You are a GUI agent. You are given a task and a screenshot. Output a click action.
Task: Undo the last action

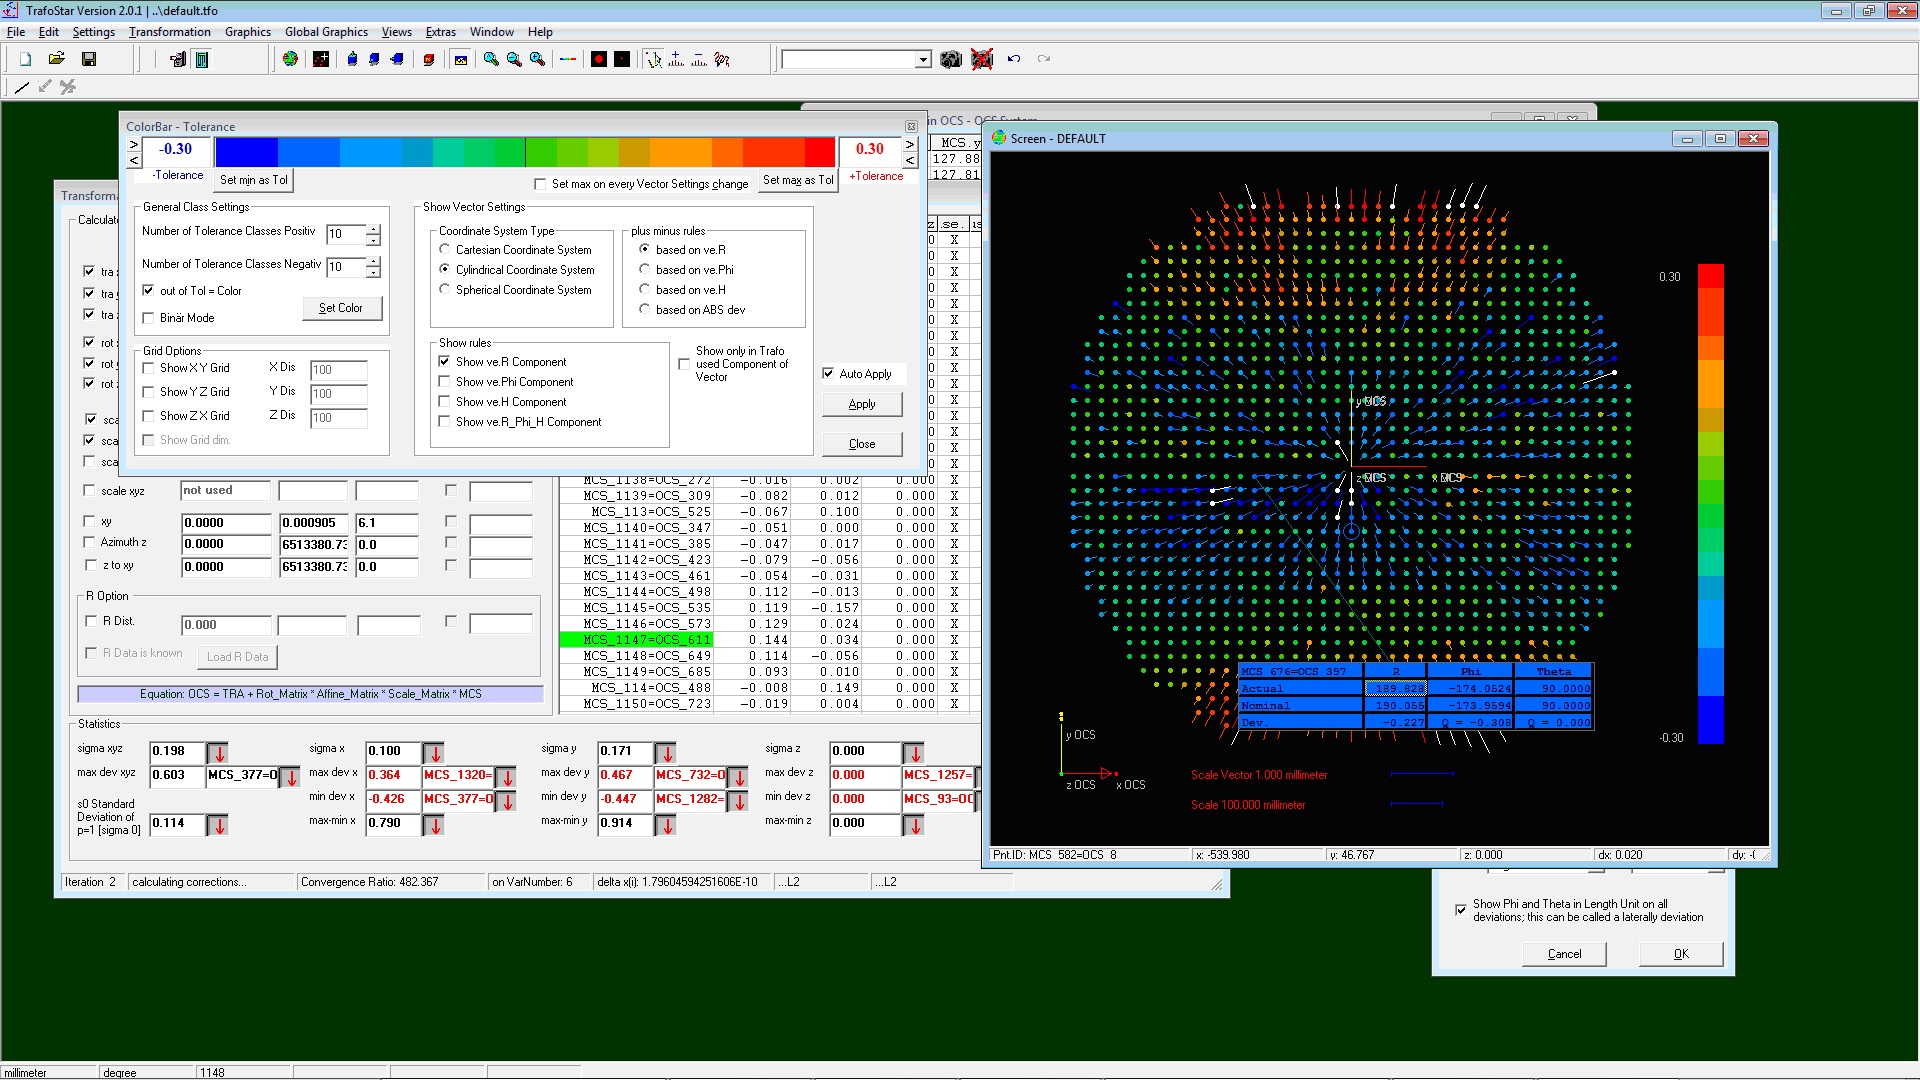click(x=1014, y=60)
